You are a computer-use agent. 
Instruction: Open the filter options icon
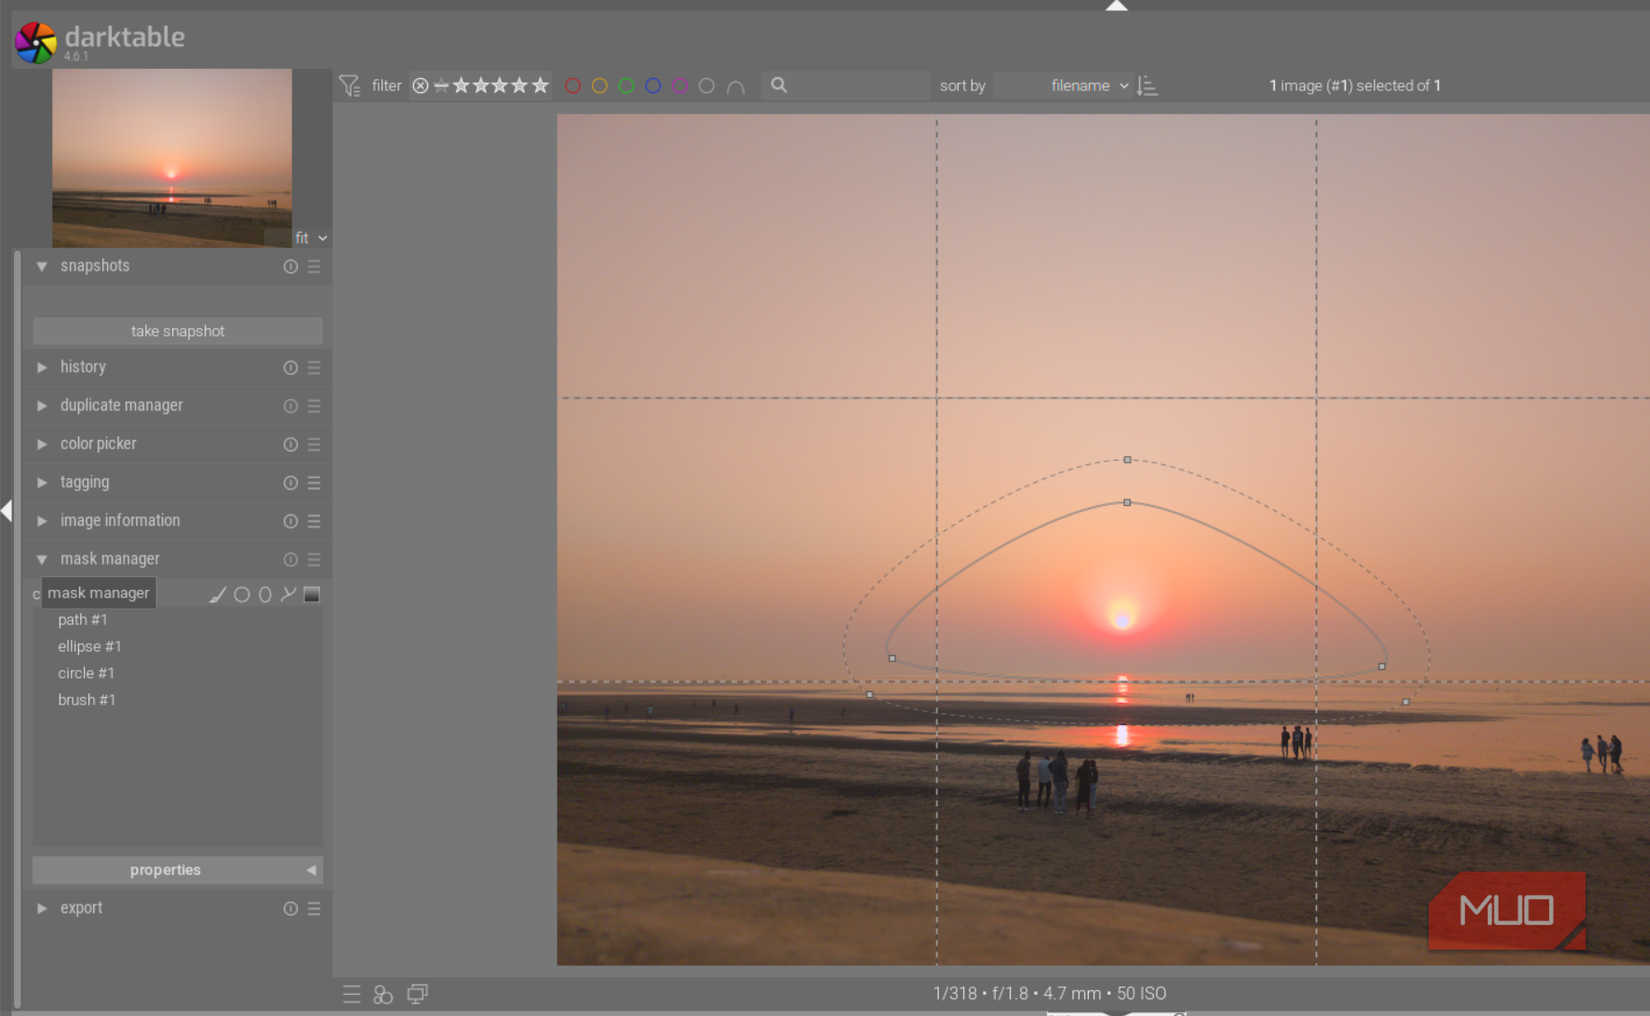click(x=350, y=86)
